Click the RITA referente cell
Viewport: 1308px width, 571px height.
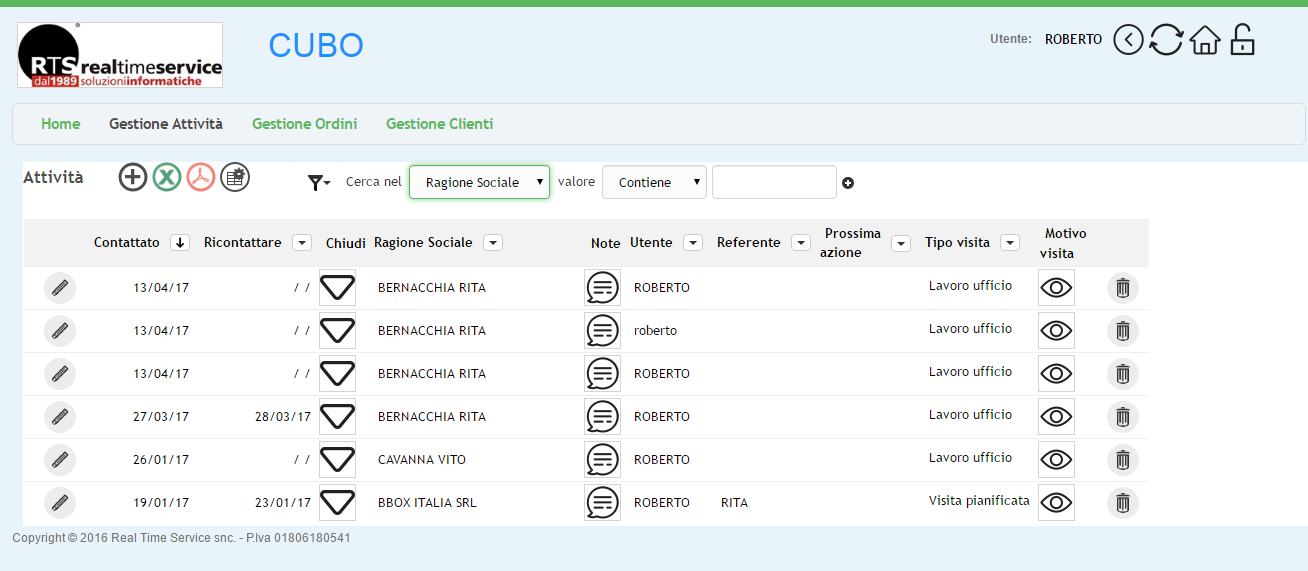tap(734, 503)
